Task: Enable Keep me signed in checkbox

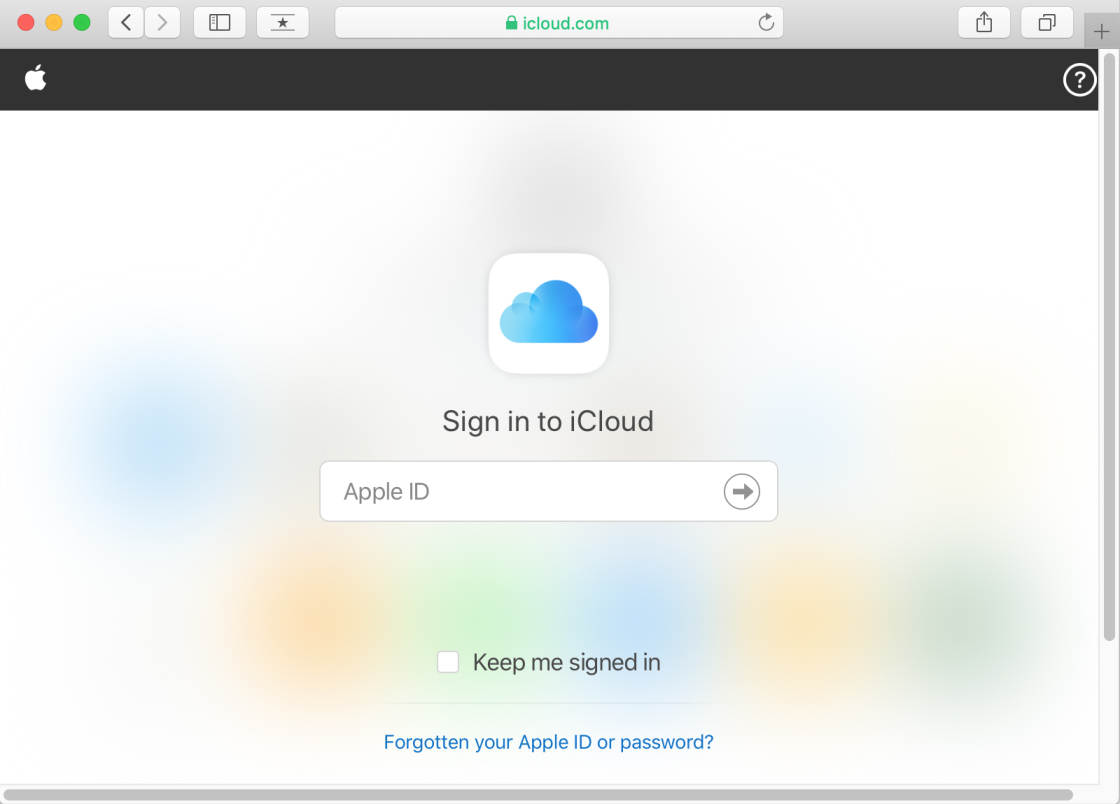Action: (448, 662)
